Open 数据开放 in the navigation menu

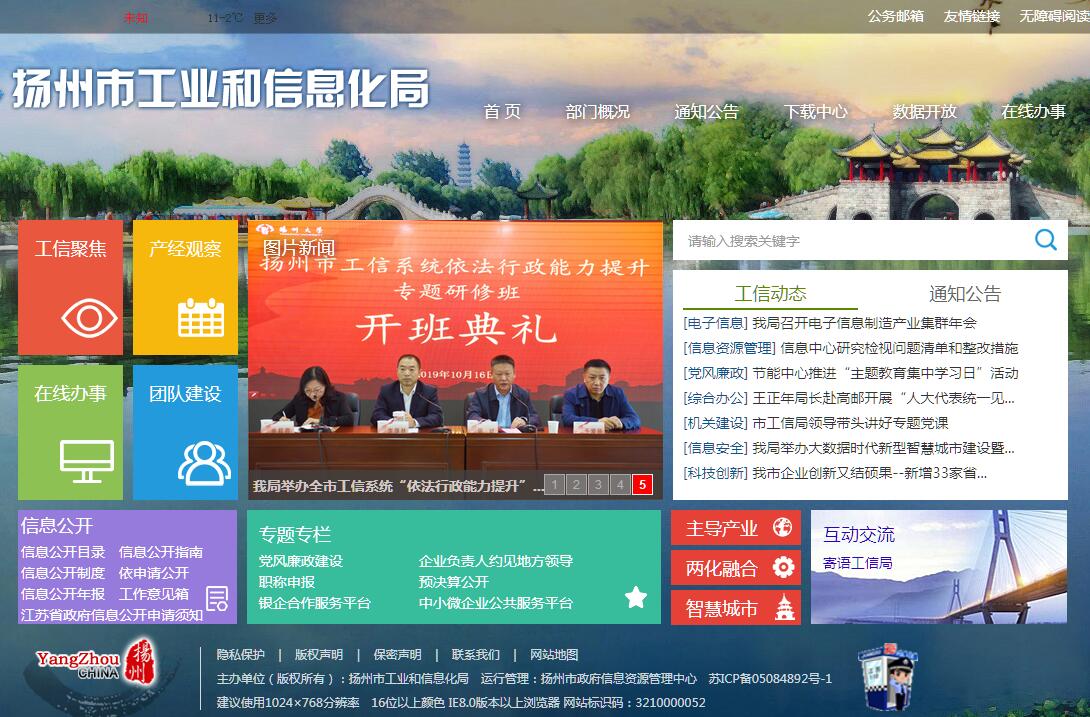(924, 112)
